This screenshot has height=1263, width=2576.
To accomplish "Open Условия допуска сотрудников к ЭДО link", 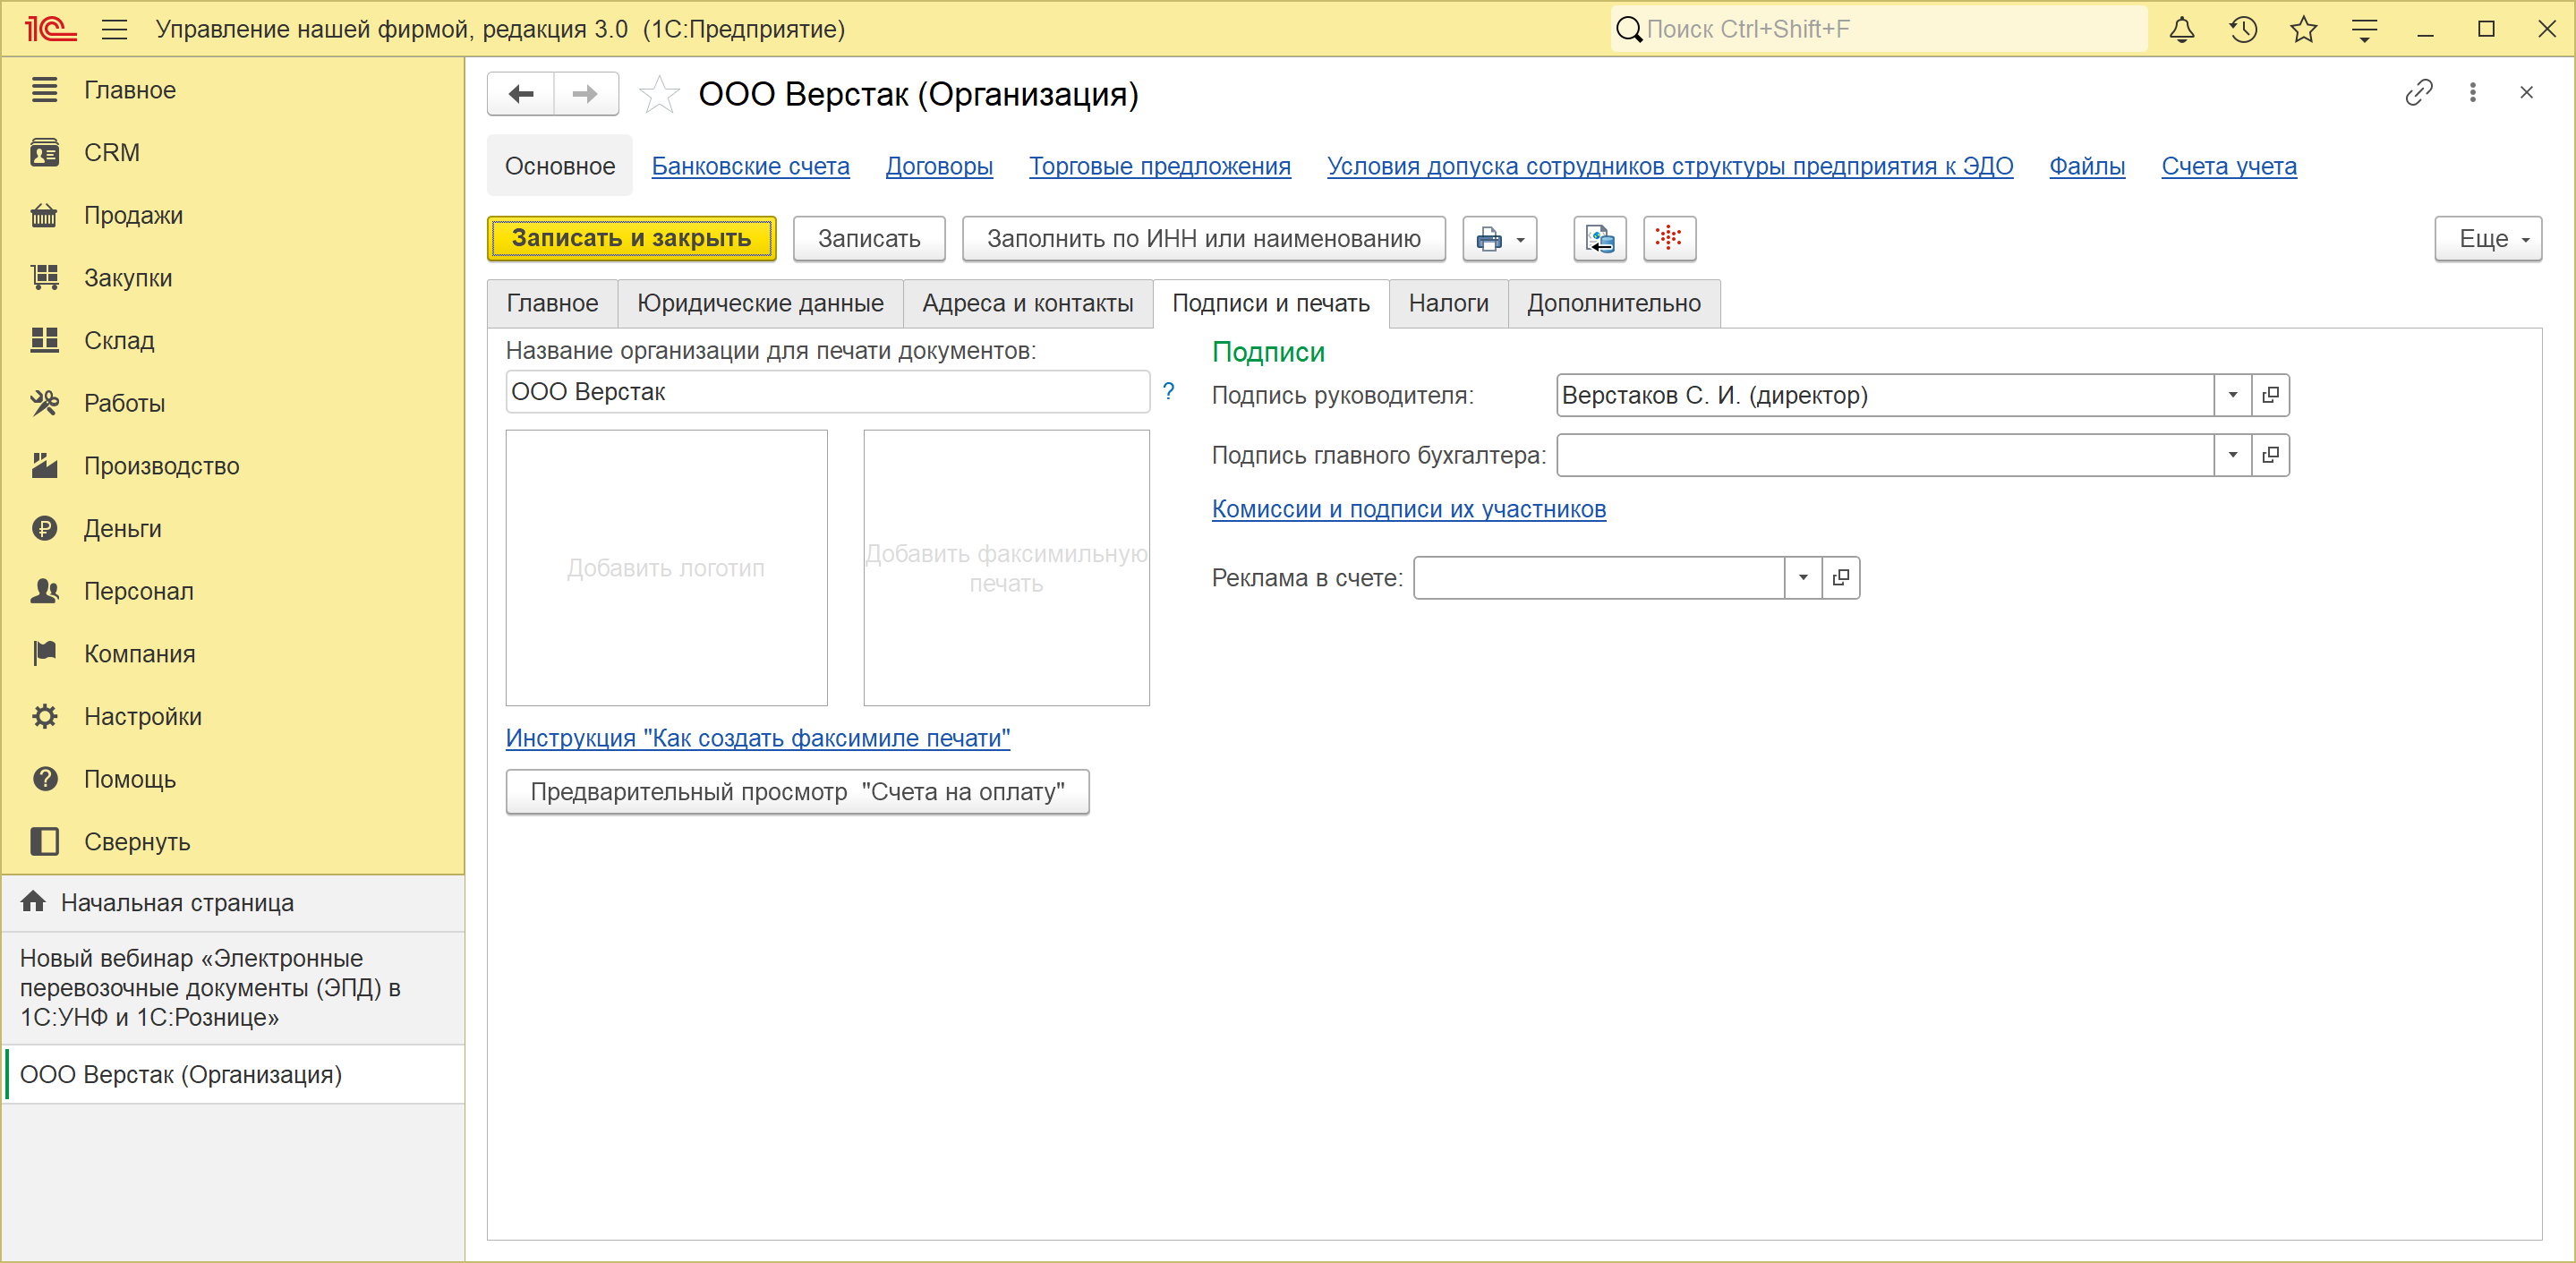I will (1670, 167).
